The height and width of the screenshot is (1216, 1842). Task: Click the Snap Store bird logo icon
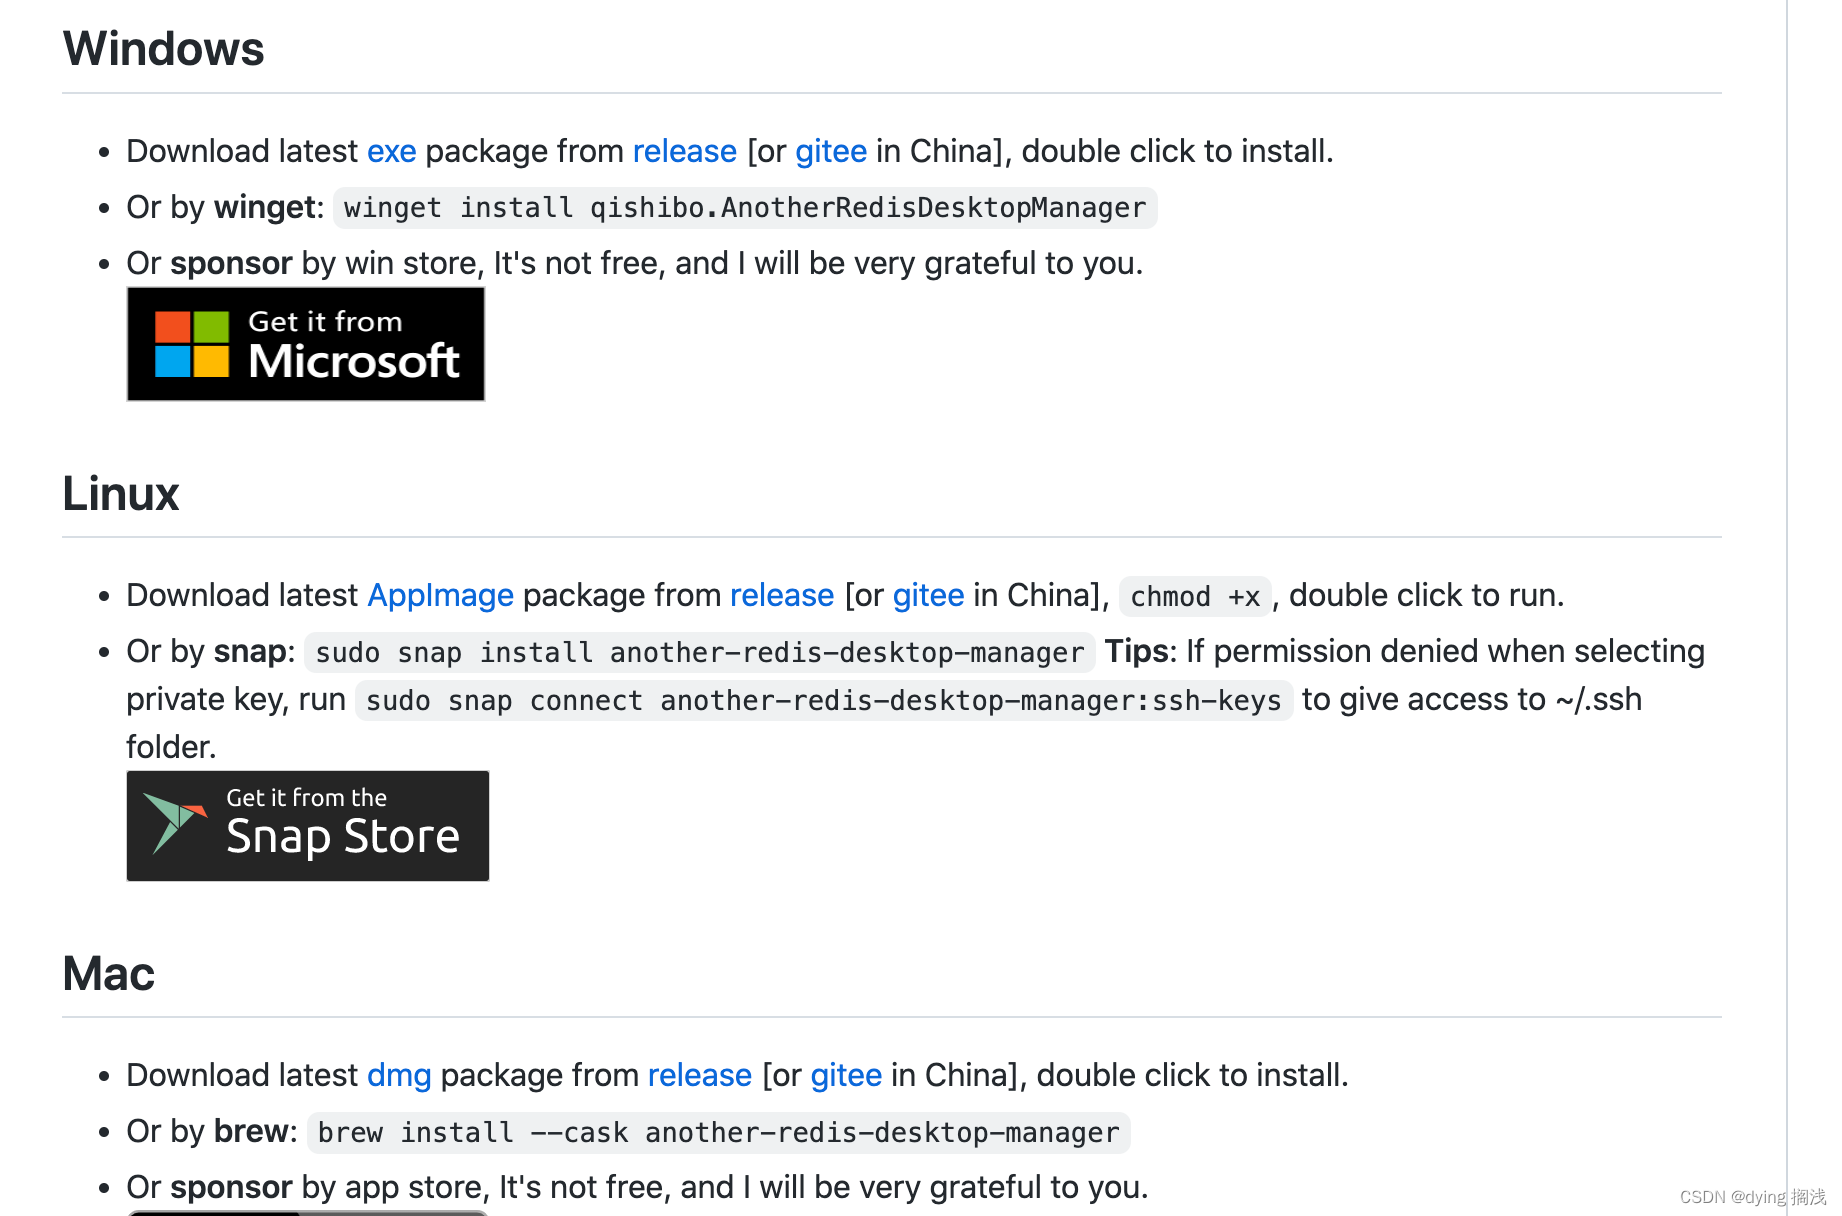pos(174,823)
